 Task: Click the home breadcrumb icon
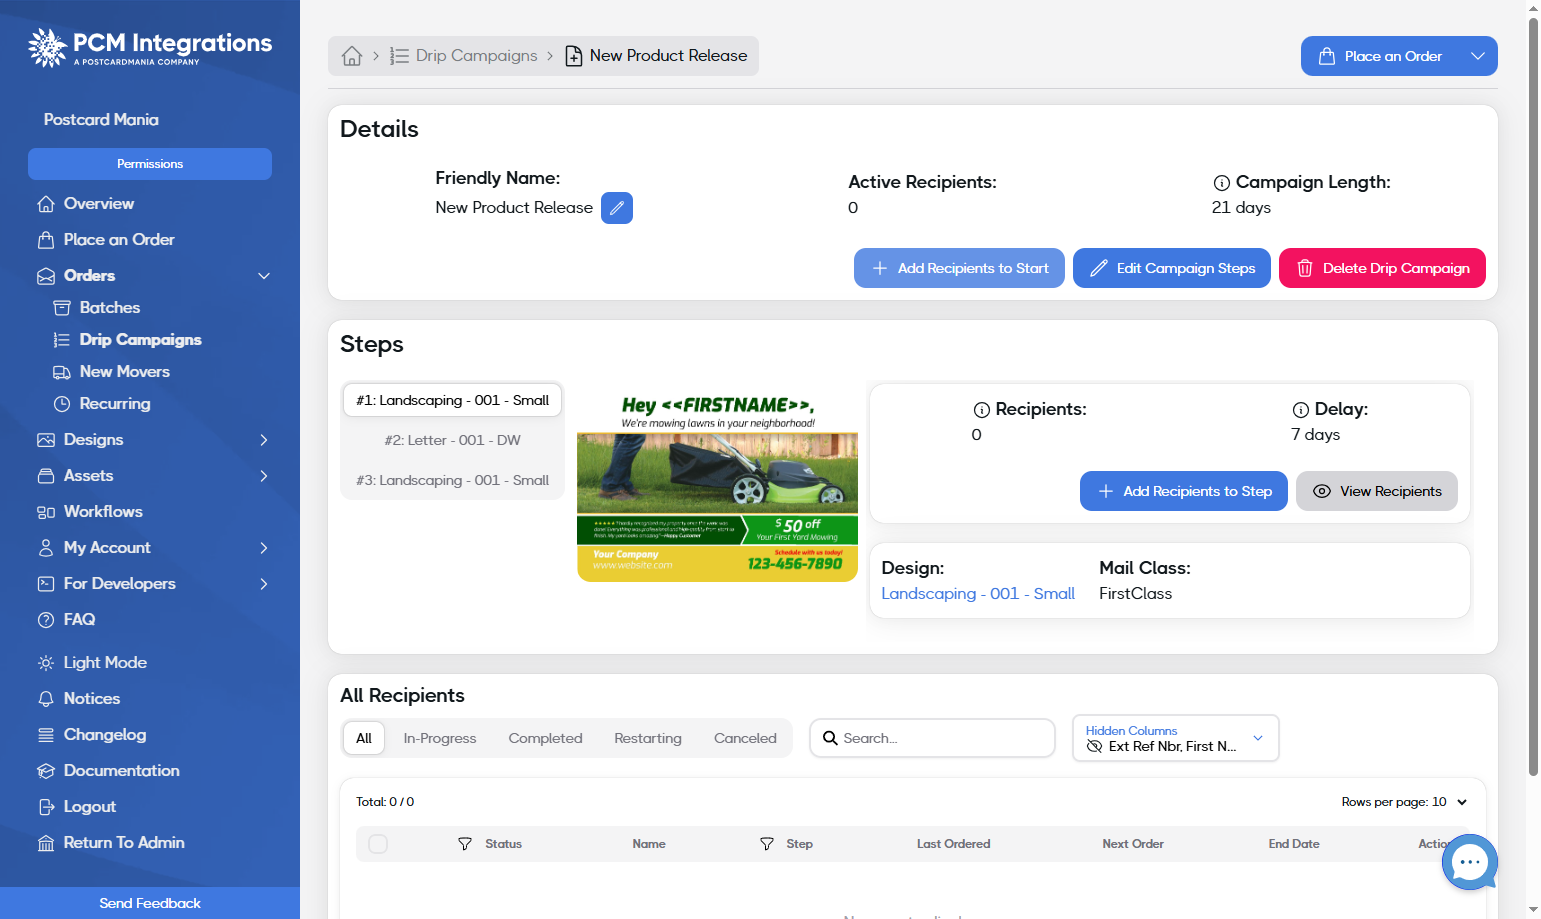tap(352, 56)
